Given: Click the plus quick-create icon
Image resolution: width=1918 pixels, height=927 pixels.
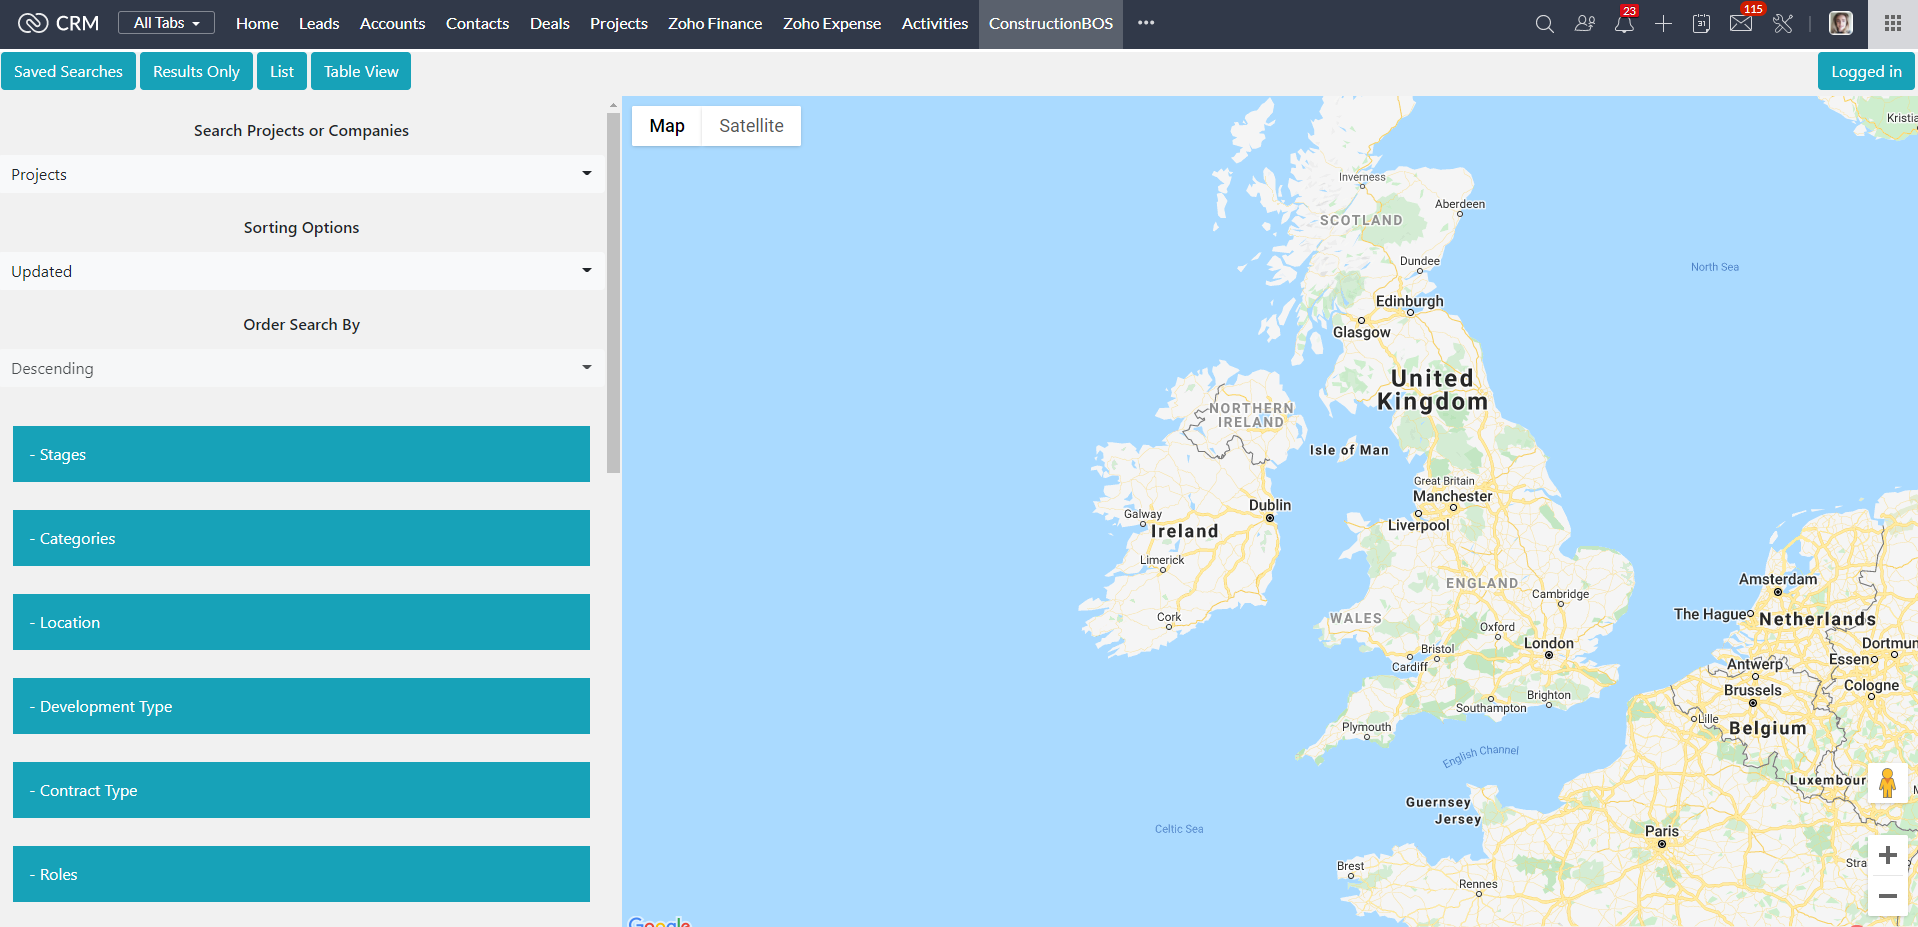Looking at the screenshot, I should point(1663,23).
